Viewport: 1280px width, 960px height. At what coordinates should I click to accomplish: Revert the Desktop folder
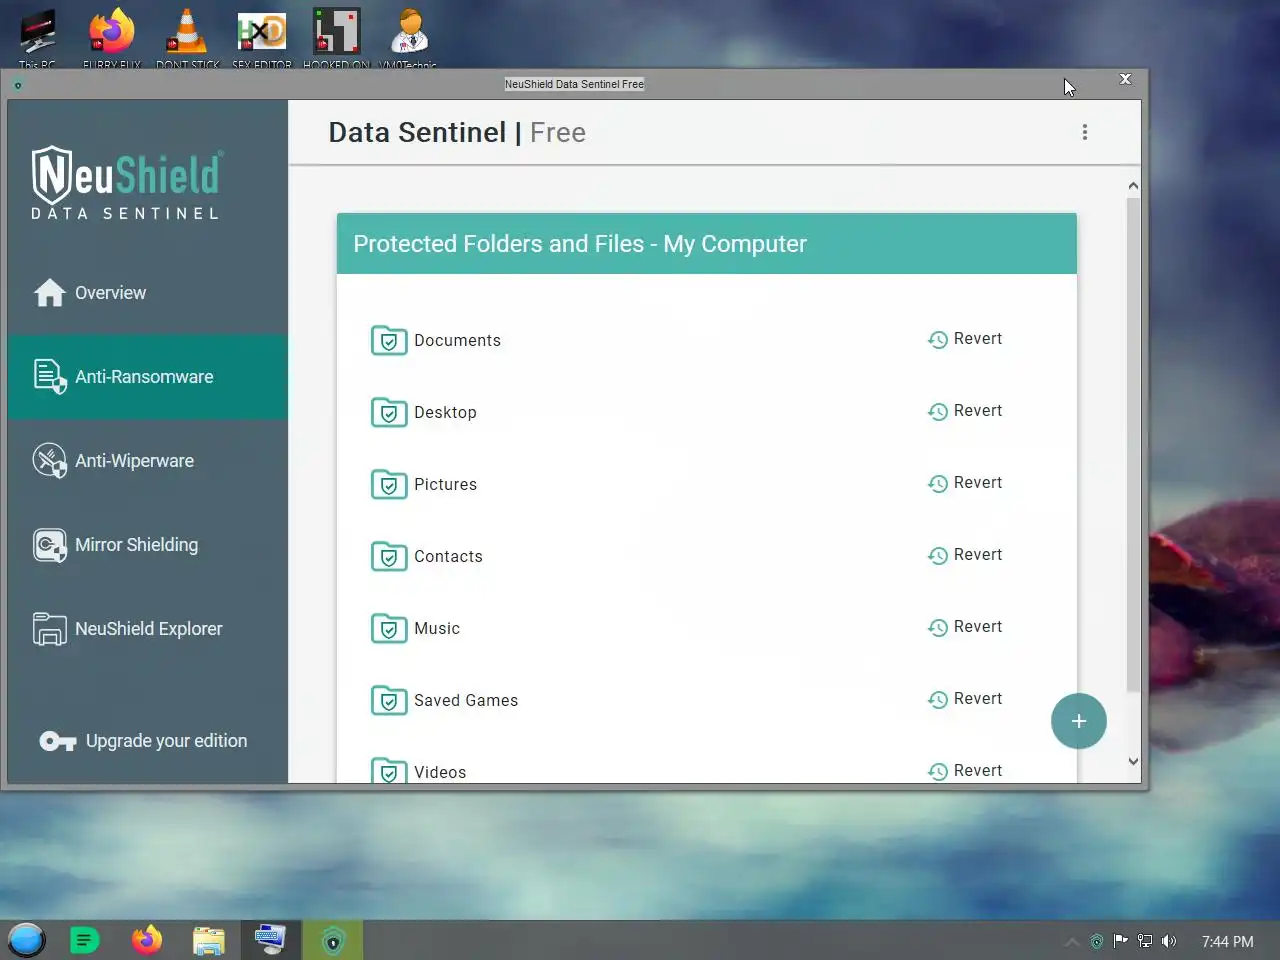point(965,411)
